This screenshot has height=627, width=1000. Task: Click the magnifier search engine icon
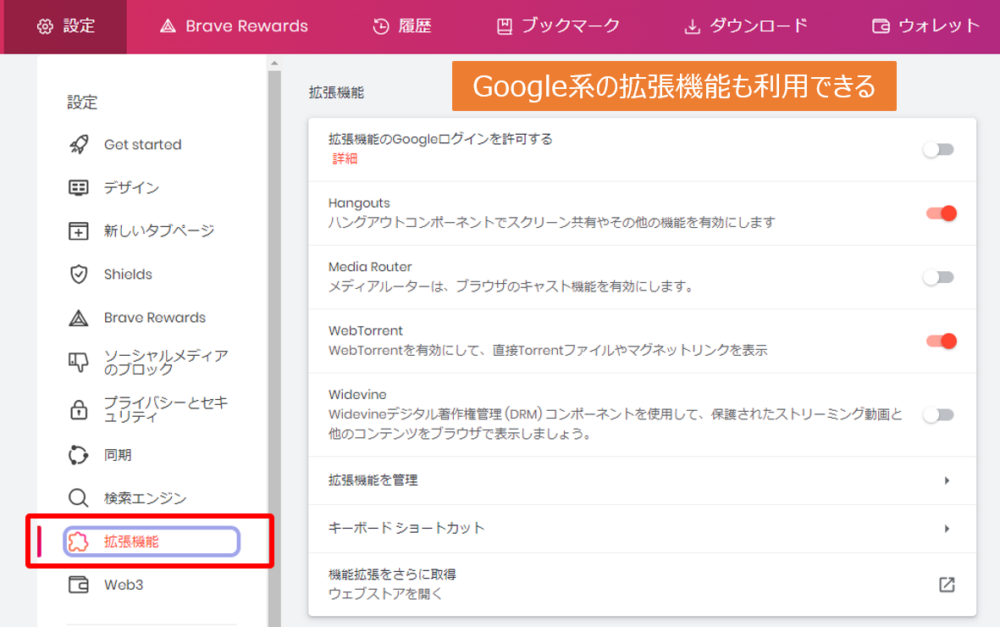click(x=78, y=498)
